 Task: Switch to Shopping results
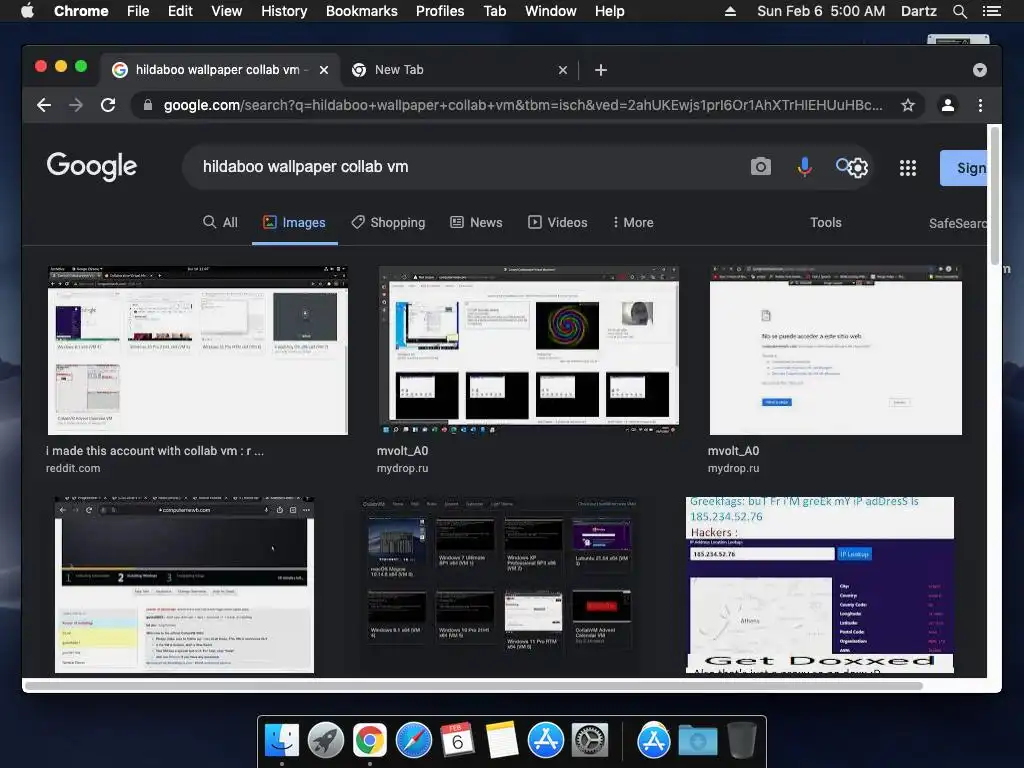[x=388, y=222]
